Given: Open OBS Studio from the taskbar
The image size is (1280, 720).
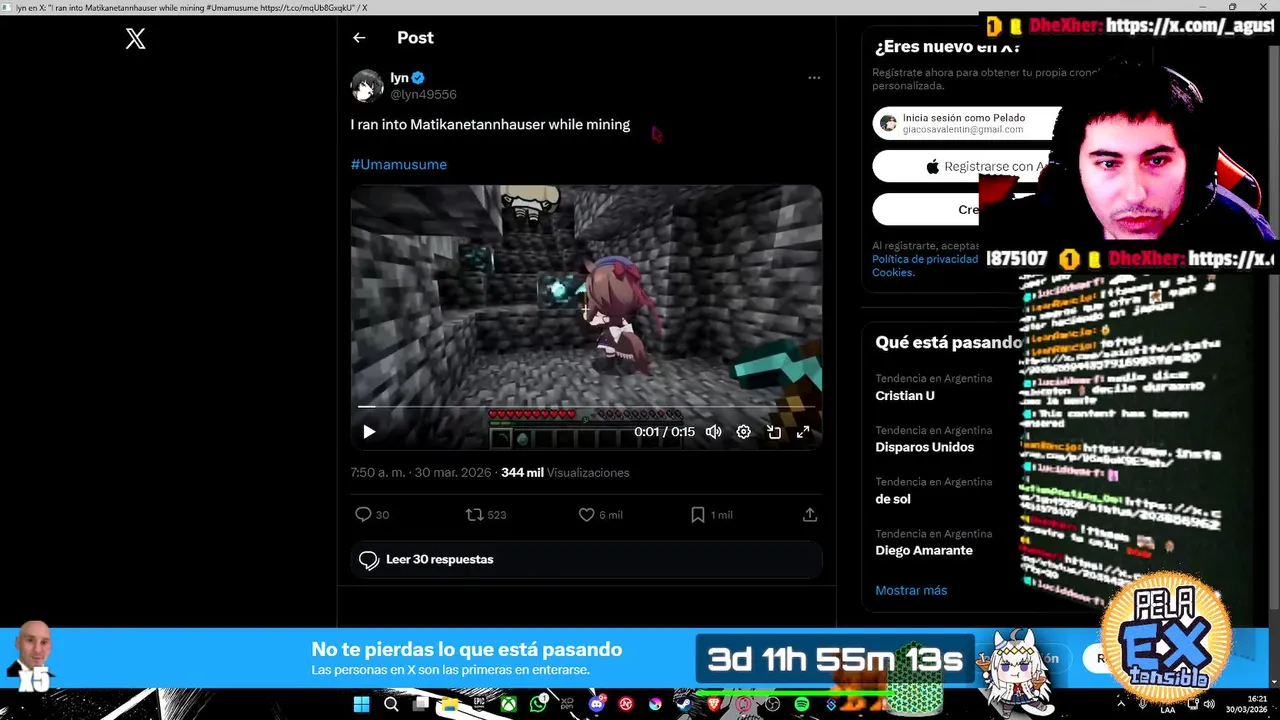Looking at the screenshot, I should (x=772, y=704).
